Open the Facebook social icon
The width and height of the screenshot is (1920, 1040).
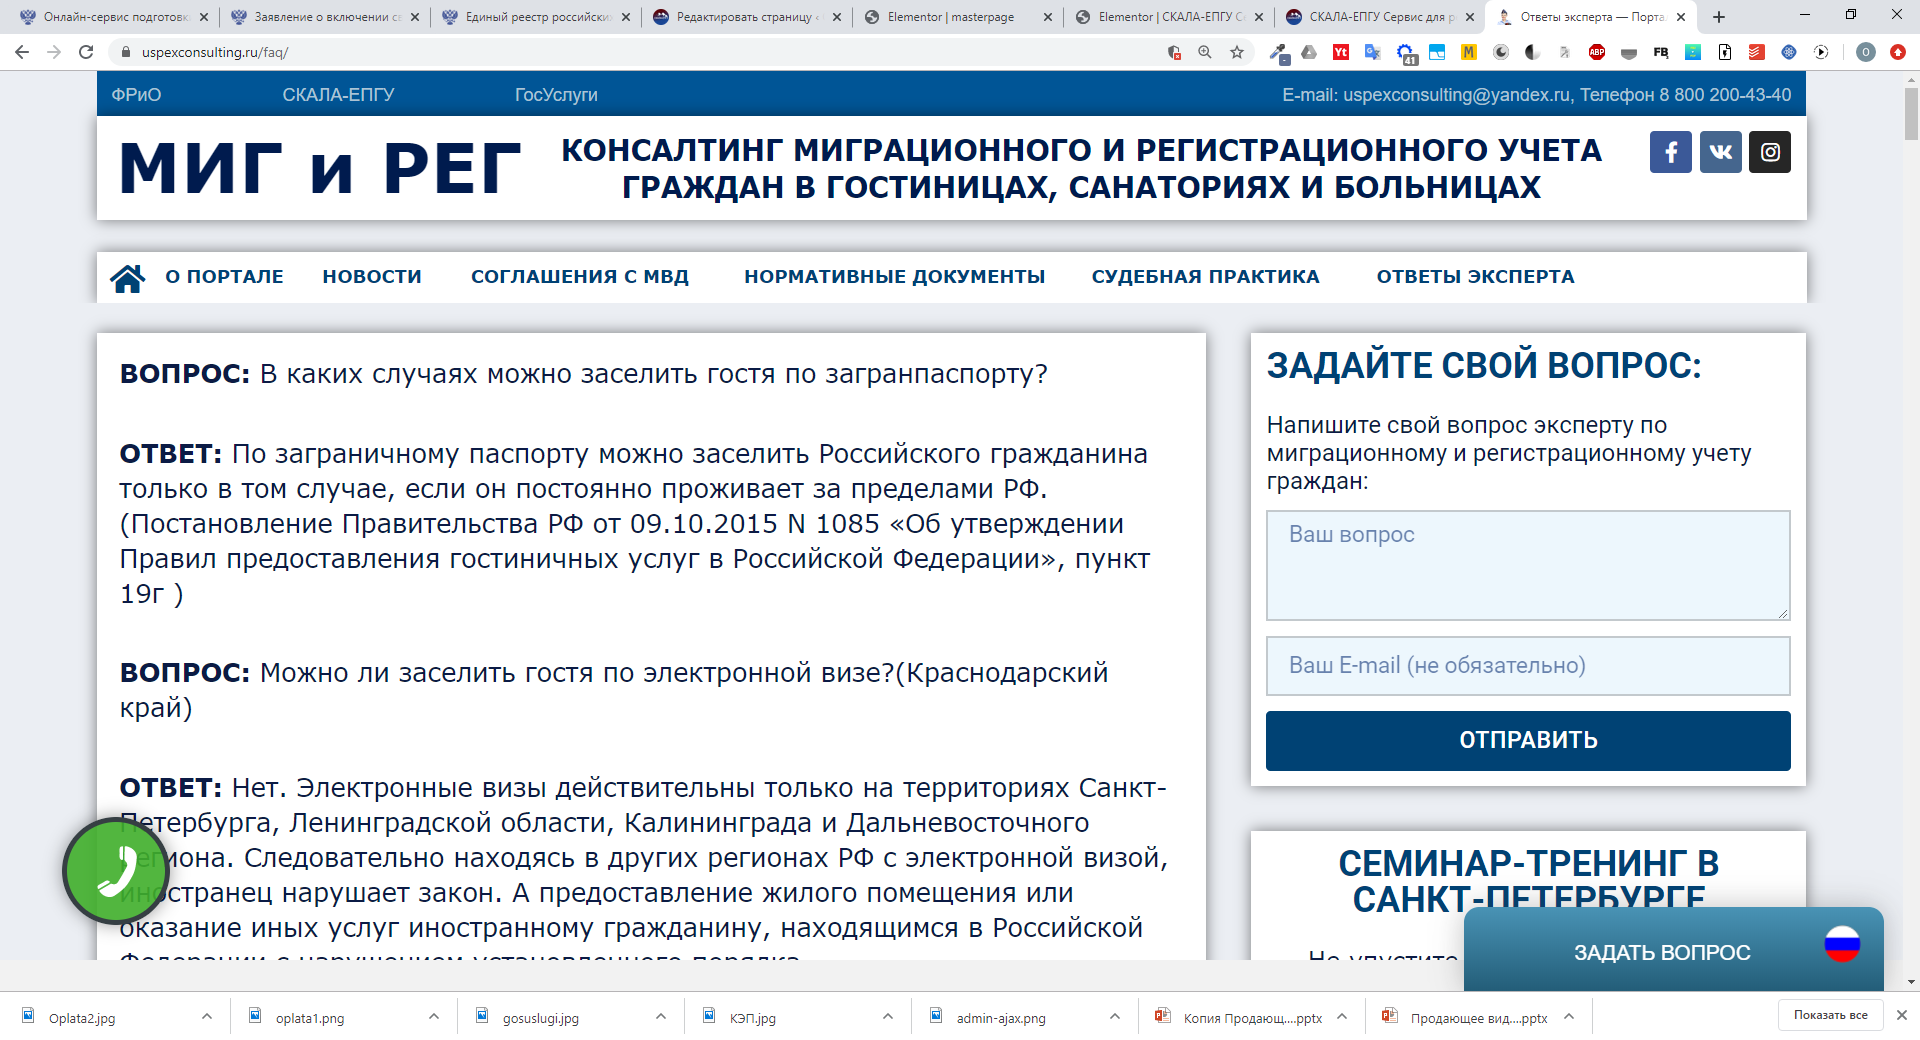point(1671,152)
